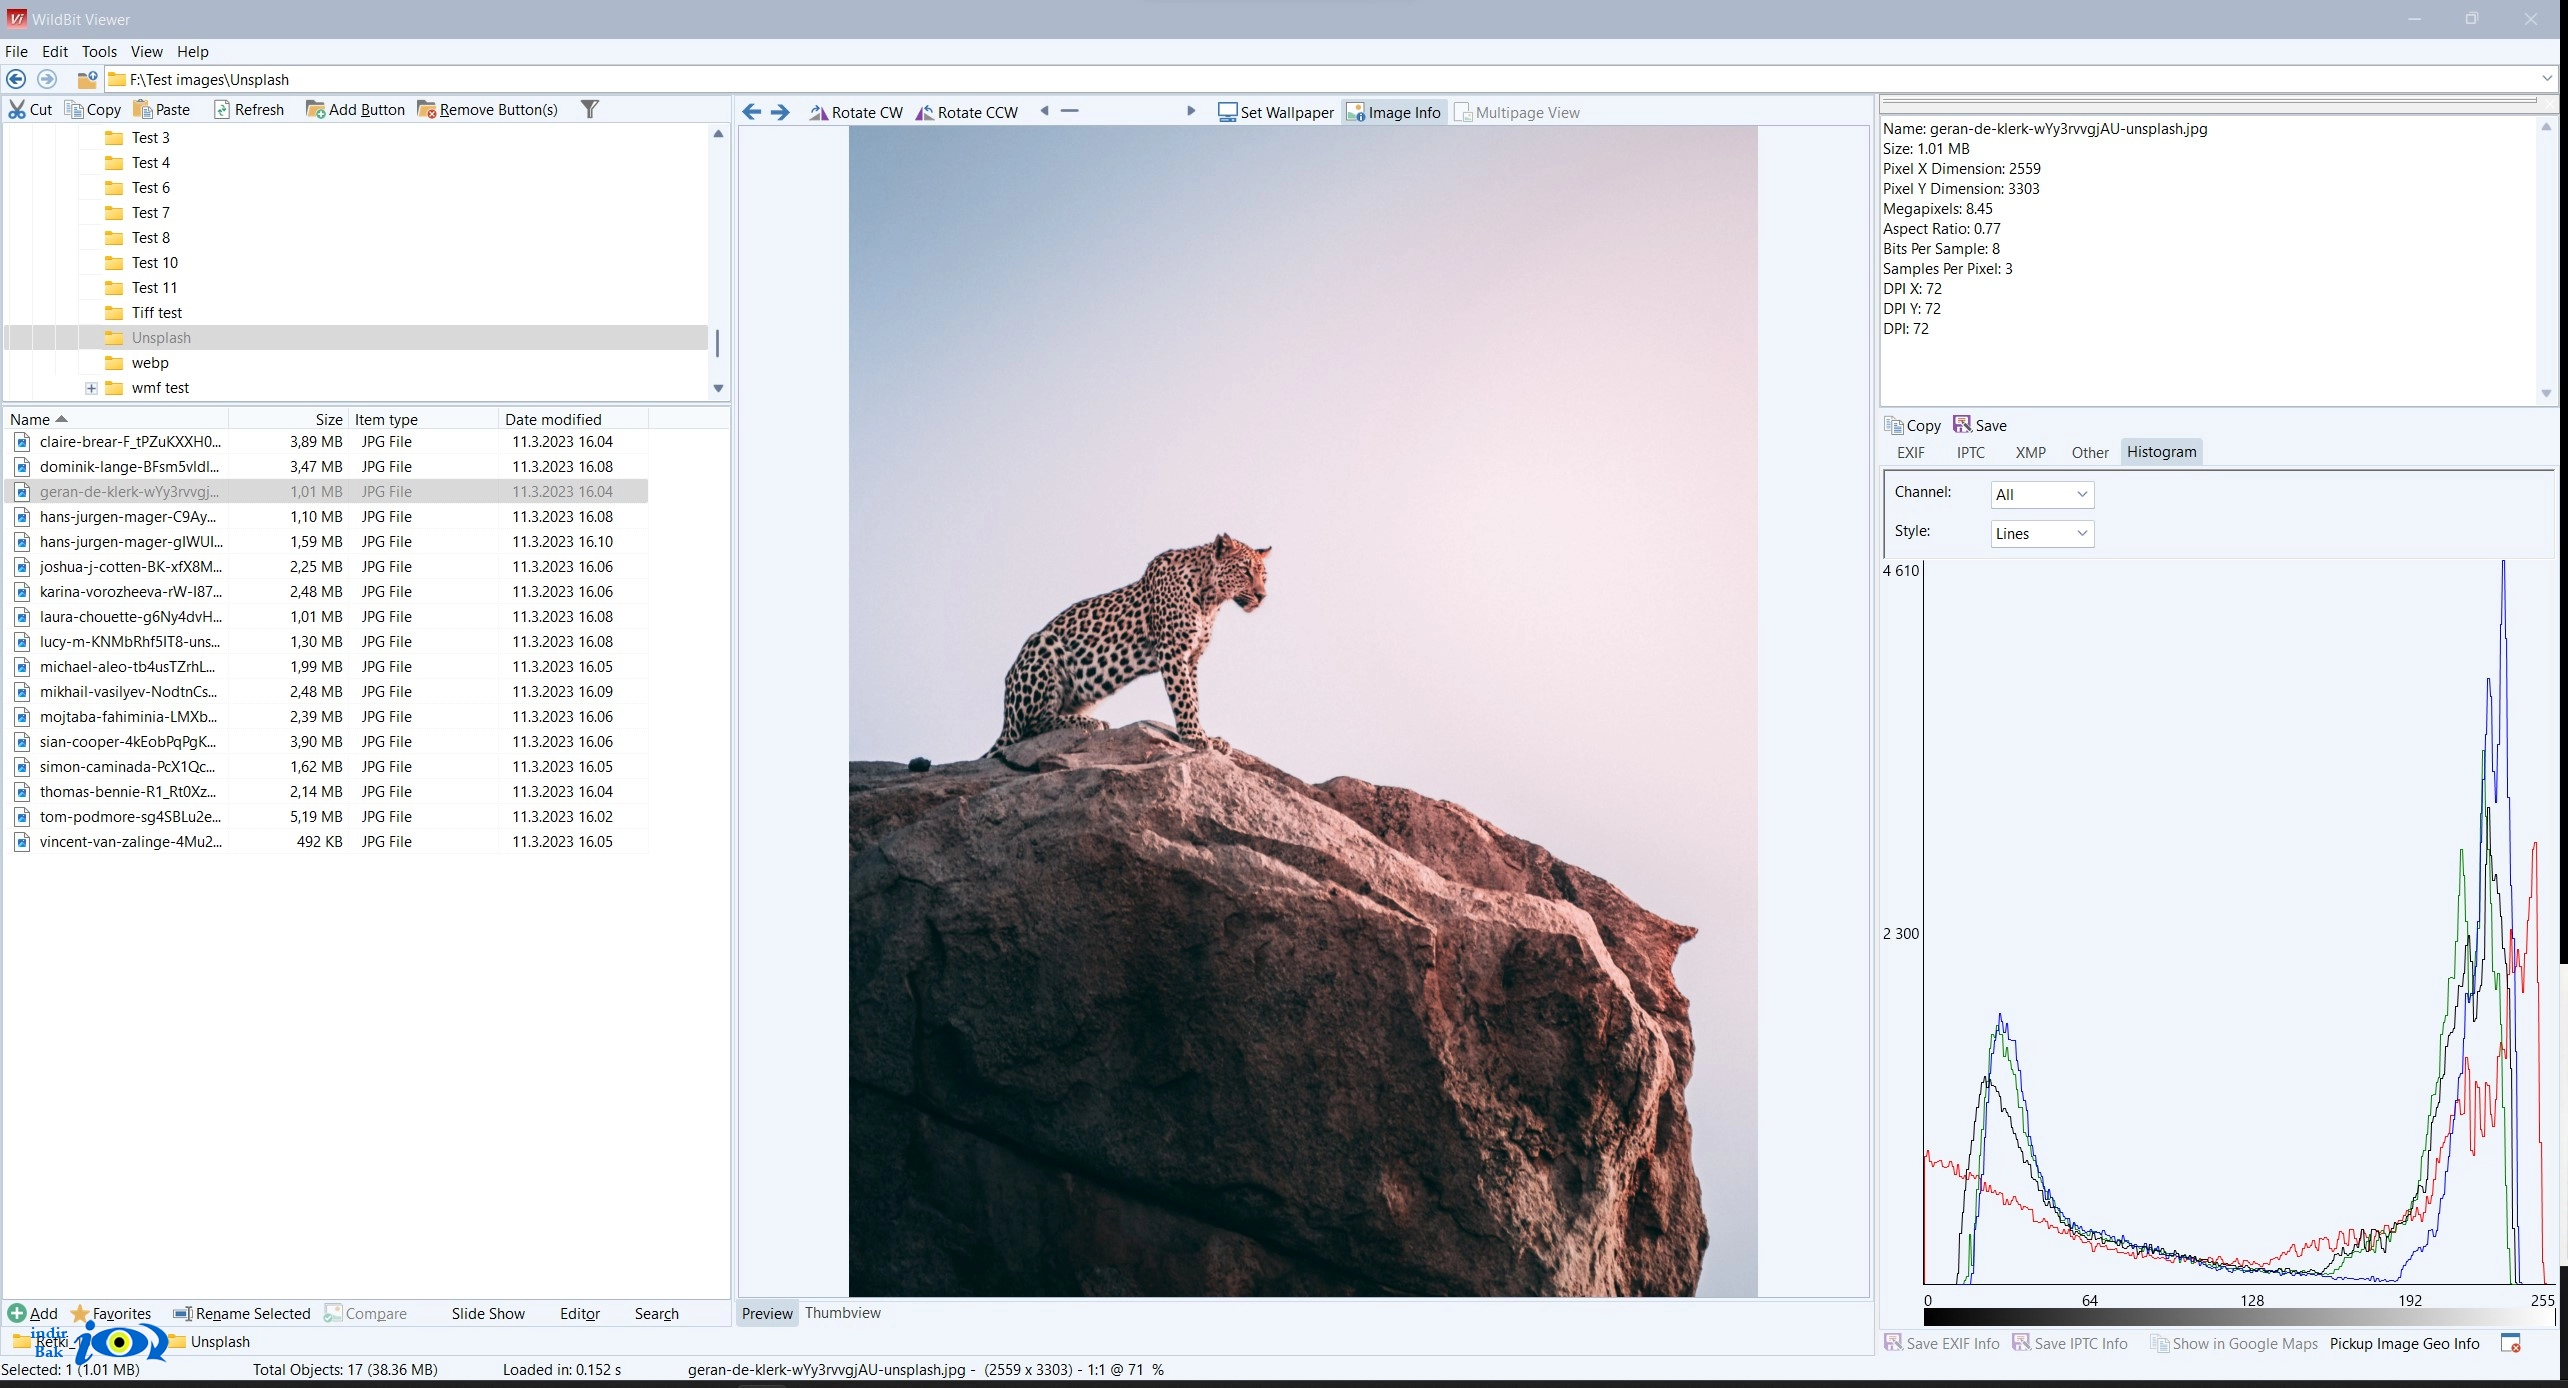Screen dimensions: 2568x1388
Task: Click the browse folder icon beside the path
Action: click(x=87, y=79)
